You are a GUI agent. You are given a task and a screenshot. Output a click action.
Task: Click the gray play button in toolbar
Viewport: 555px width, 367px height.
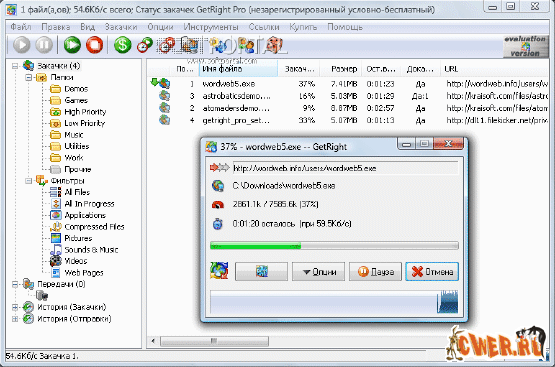(22, 45)
